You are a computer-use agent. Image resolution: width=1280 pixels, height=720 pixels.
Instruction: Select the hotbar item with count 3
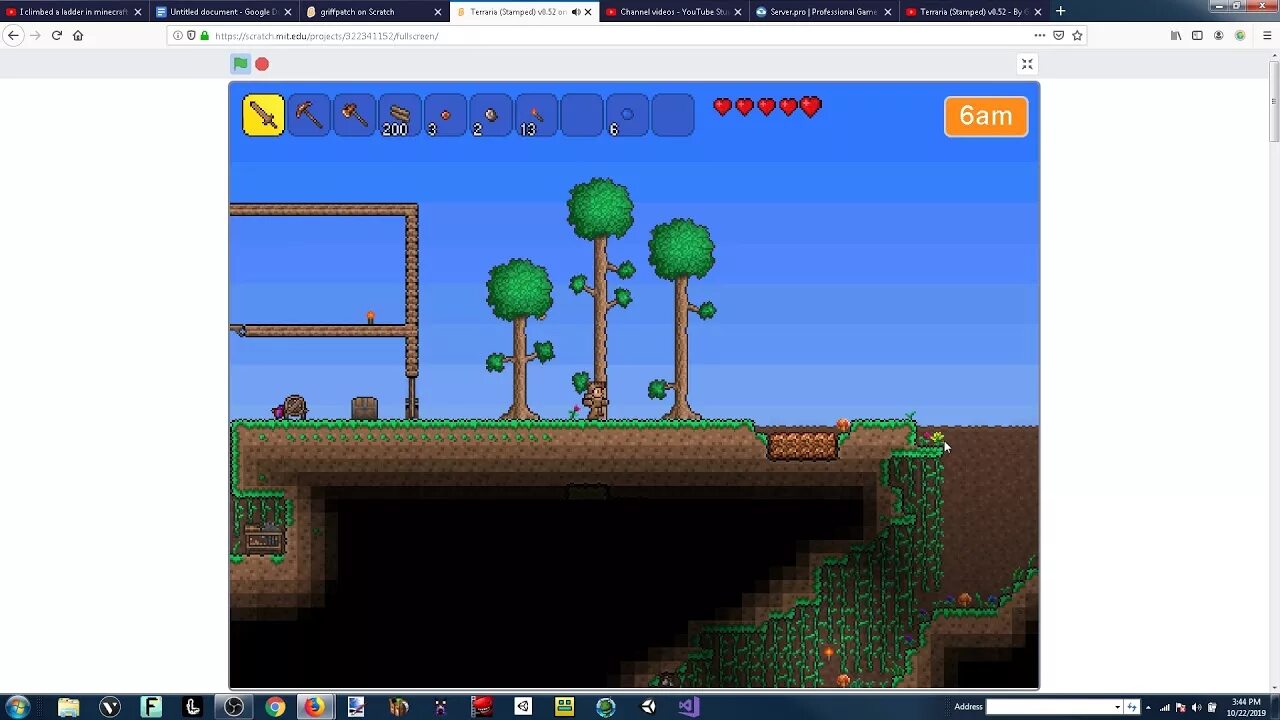[x=445, y=115]
